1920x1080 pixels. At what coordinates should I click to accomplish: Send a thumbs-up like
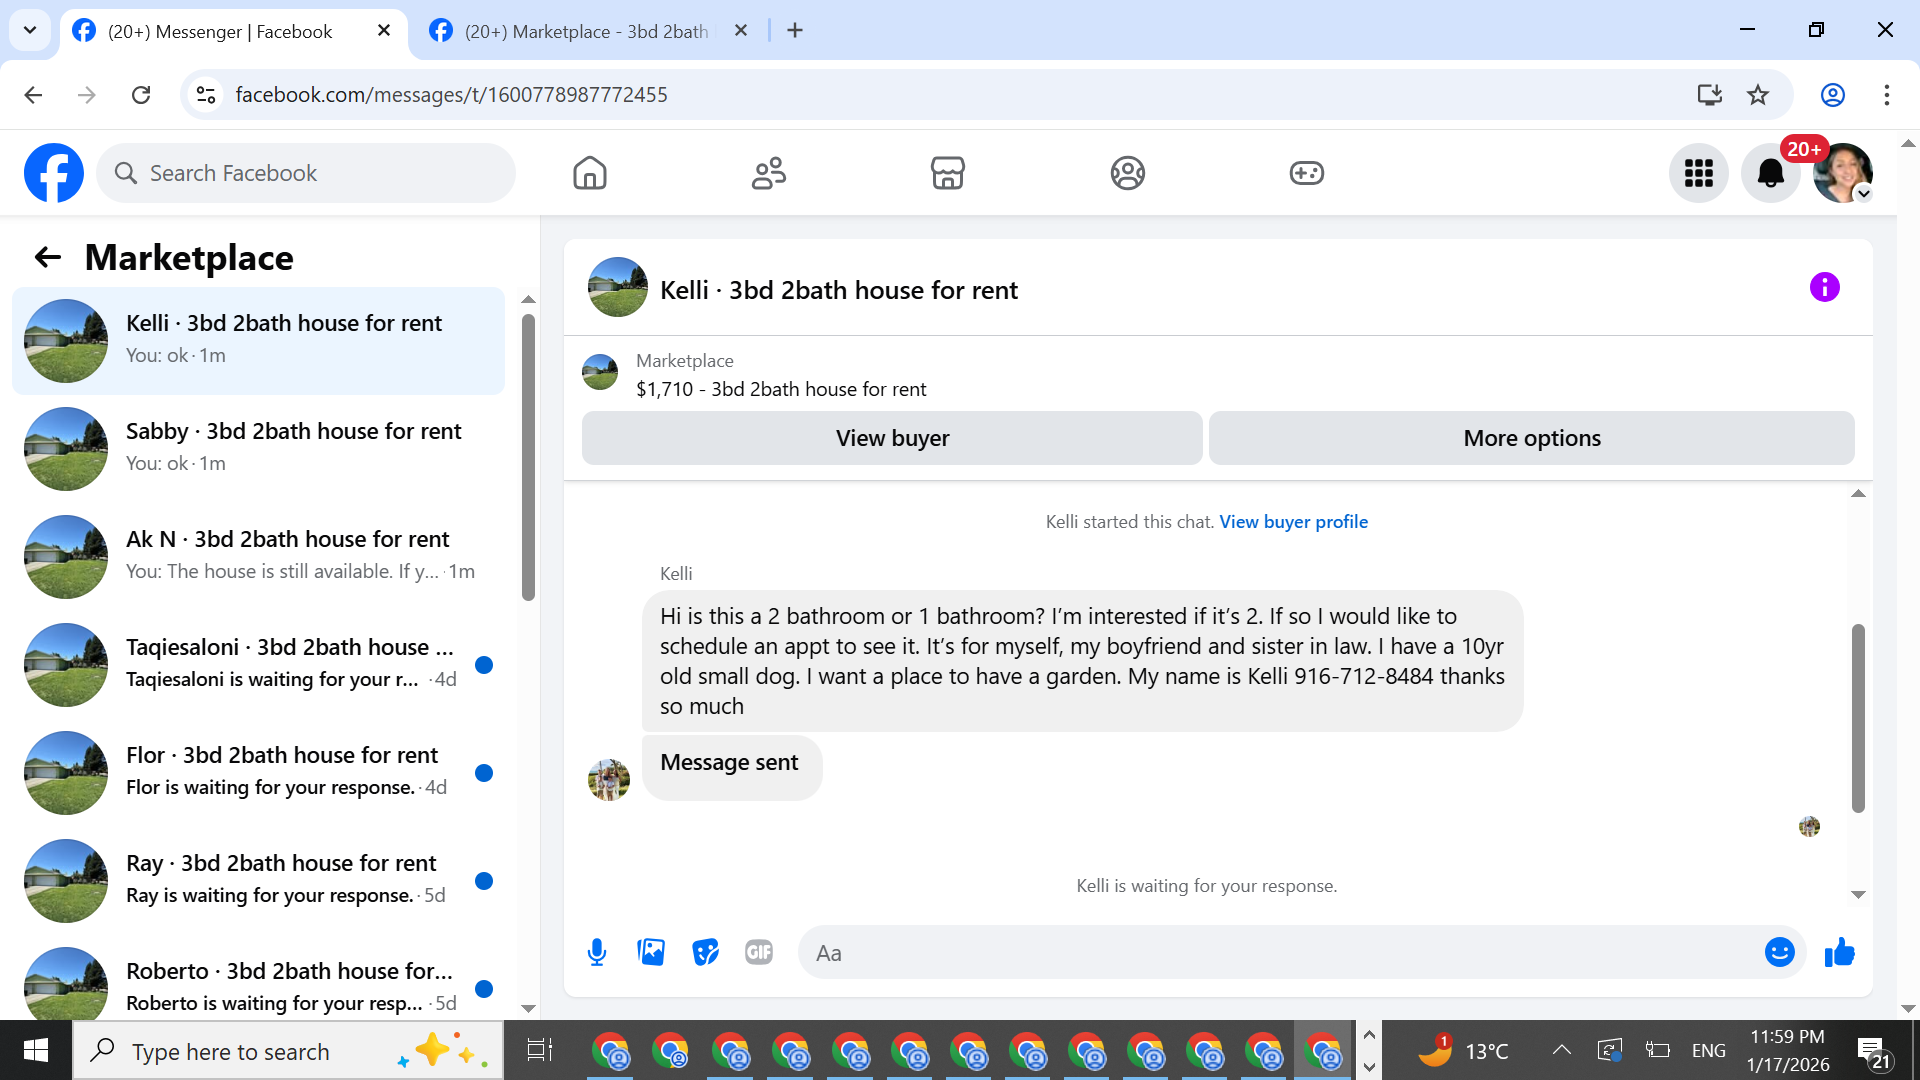pyautogui.click(x=1839, y=952)
